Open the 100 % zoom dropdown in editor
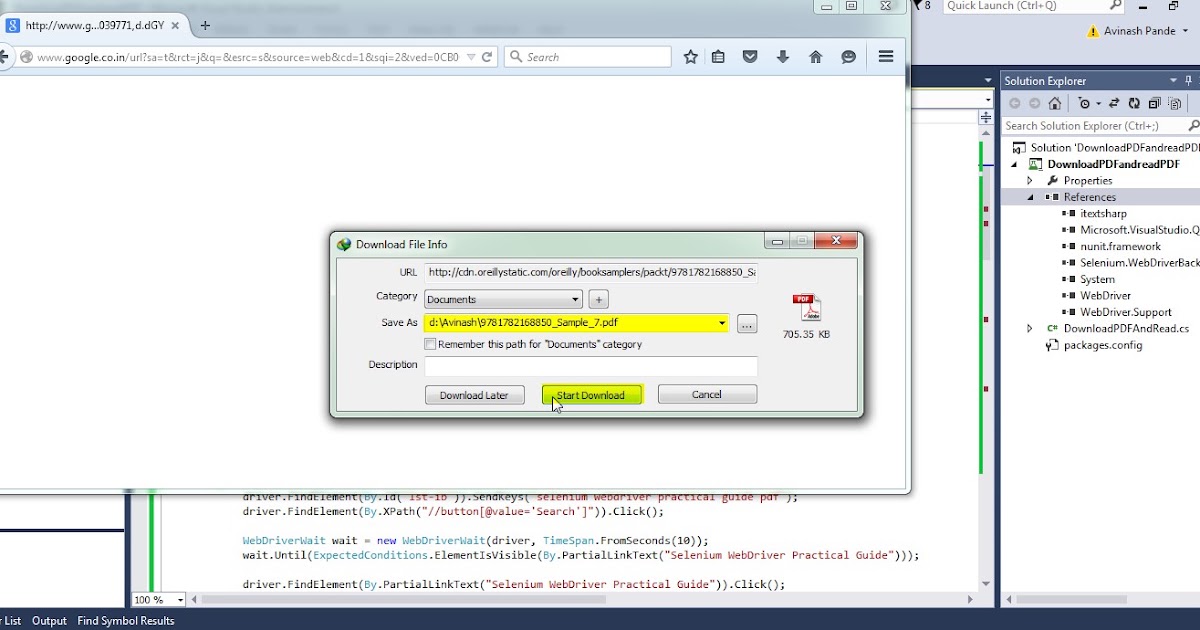This screenshot has width=1200, height=630. click(180, 600)
